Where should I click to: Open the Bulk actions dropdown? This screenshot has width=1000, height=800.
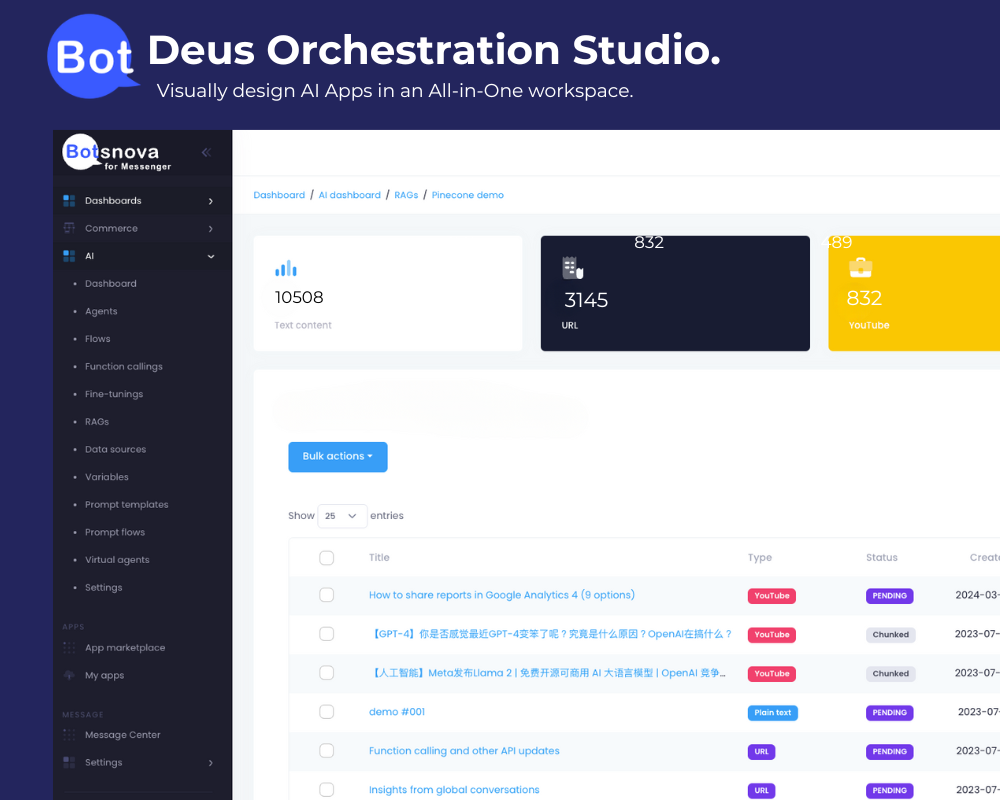tap(337, 457)
